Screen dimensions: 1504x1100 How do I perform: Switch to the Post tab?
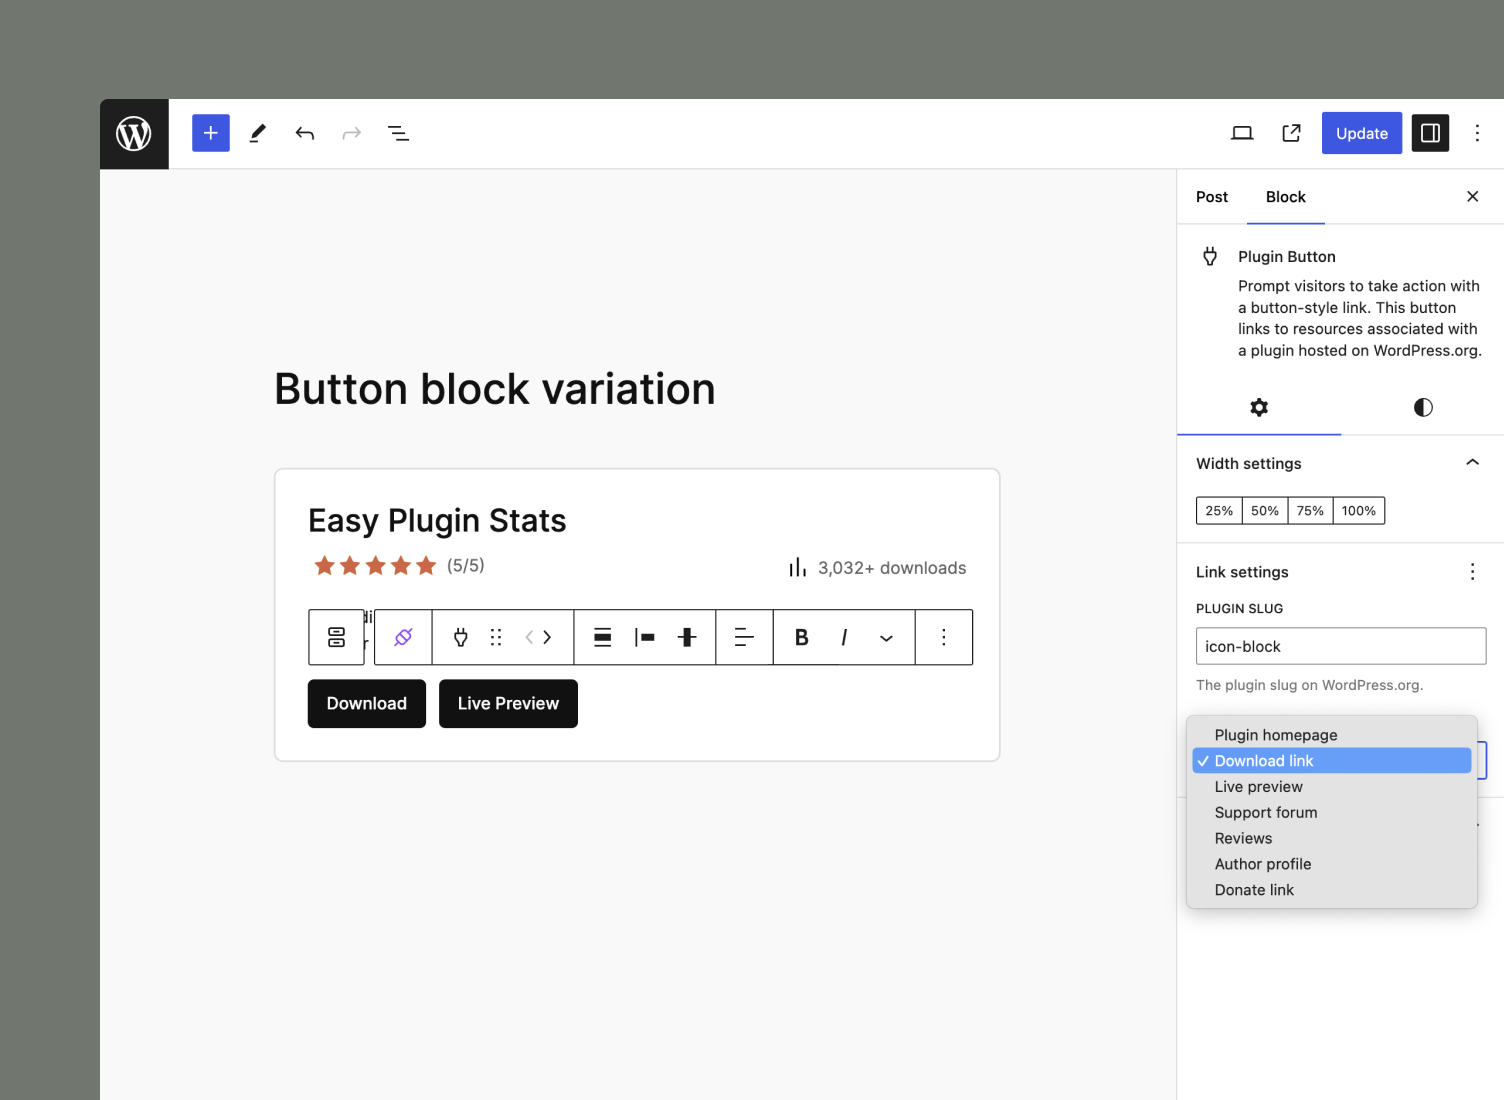pyautogui.click(x=1212, y=197)
